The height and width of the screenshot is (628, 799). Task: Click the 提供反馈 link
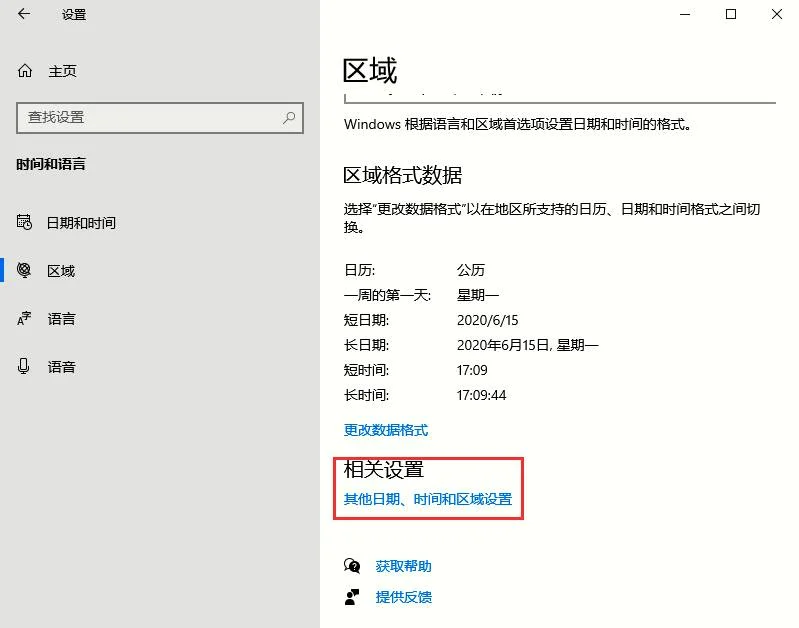click(x=404, y=597)
